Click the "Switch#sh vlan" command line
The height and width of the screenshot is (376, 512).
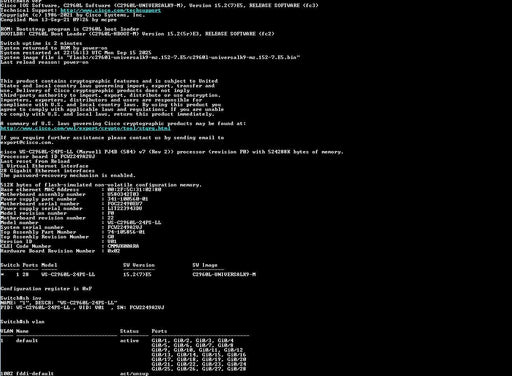pos(22,322)
